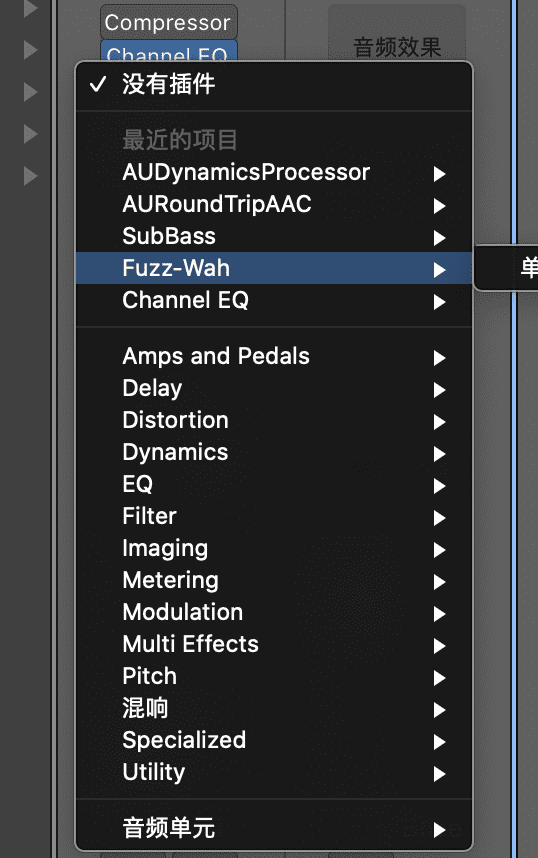The height and width of the screenshot is (858, 538).
Task: Open the EQ category arrow
Action: pyautogui.click(x=439, y=486)
